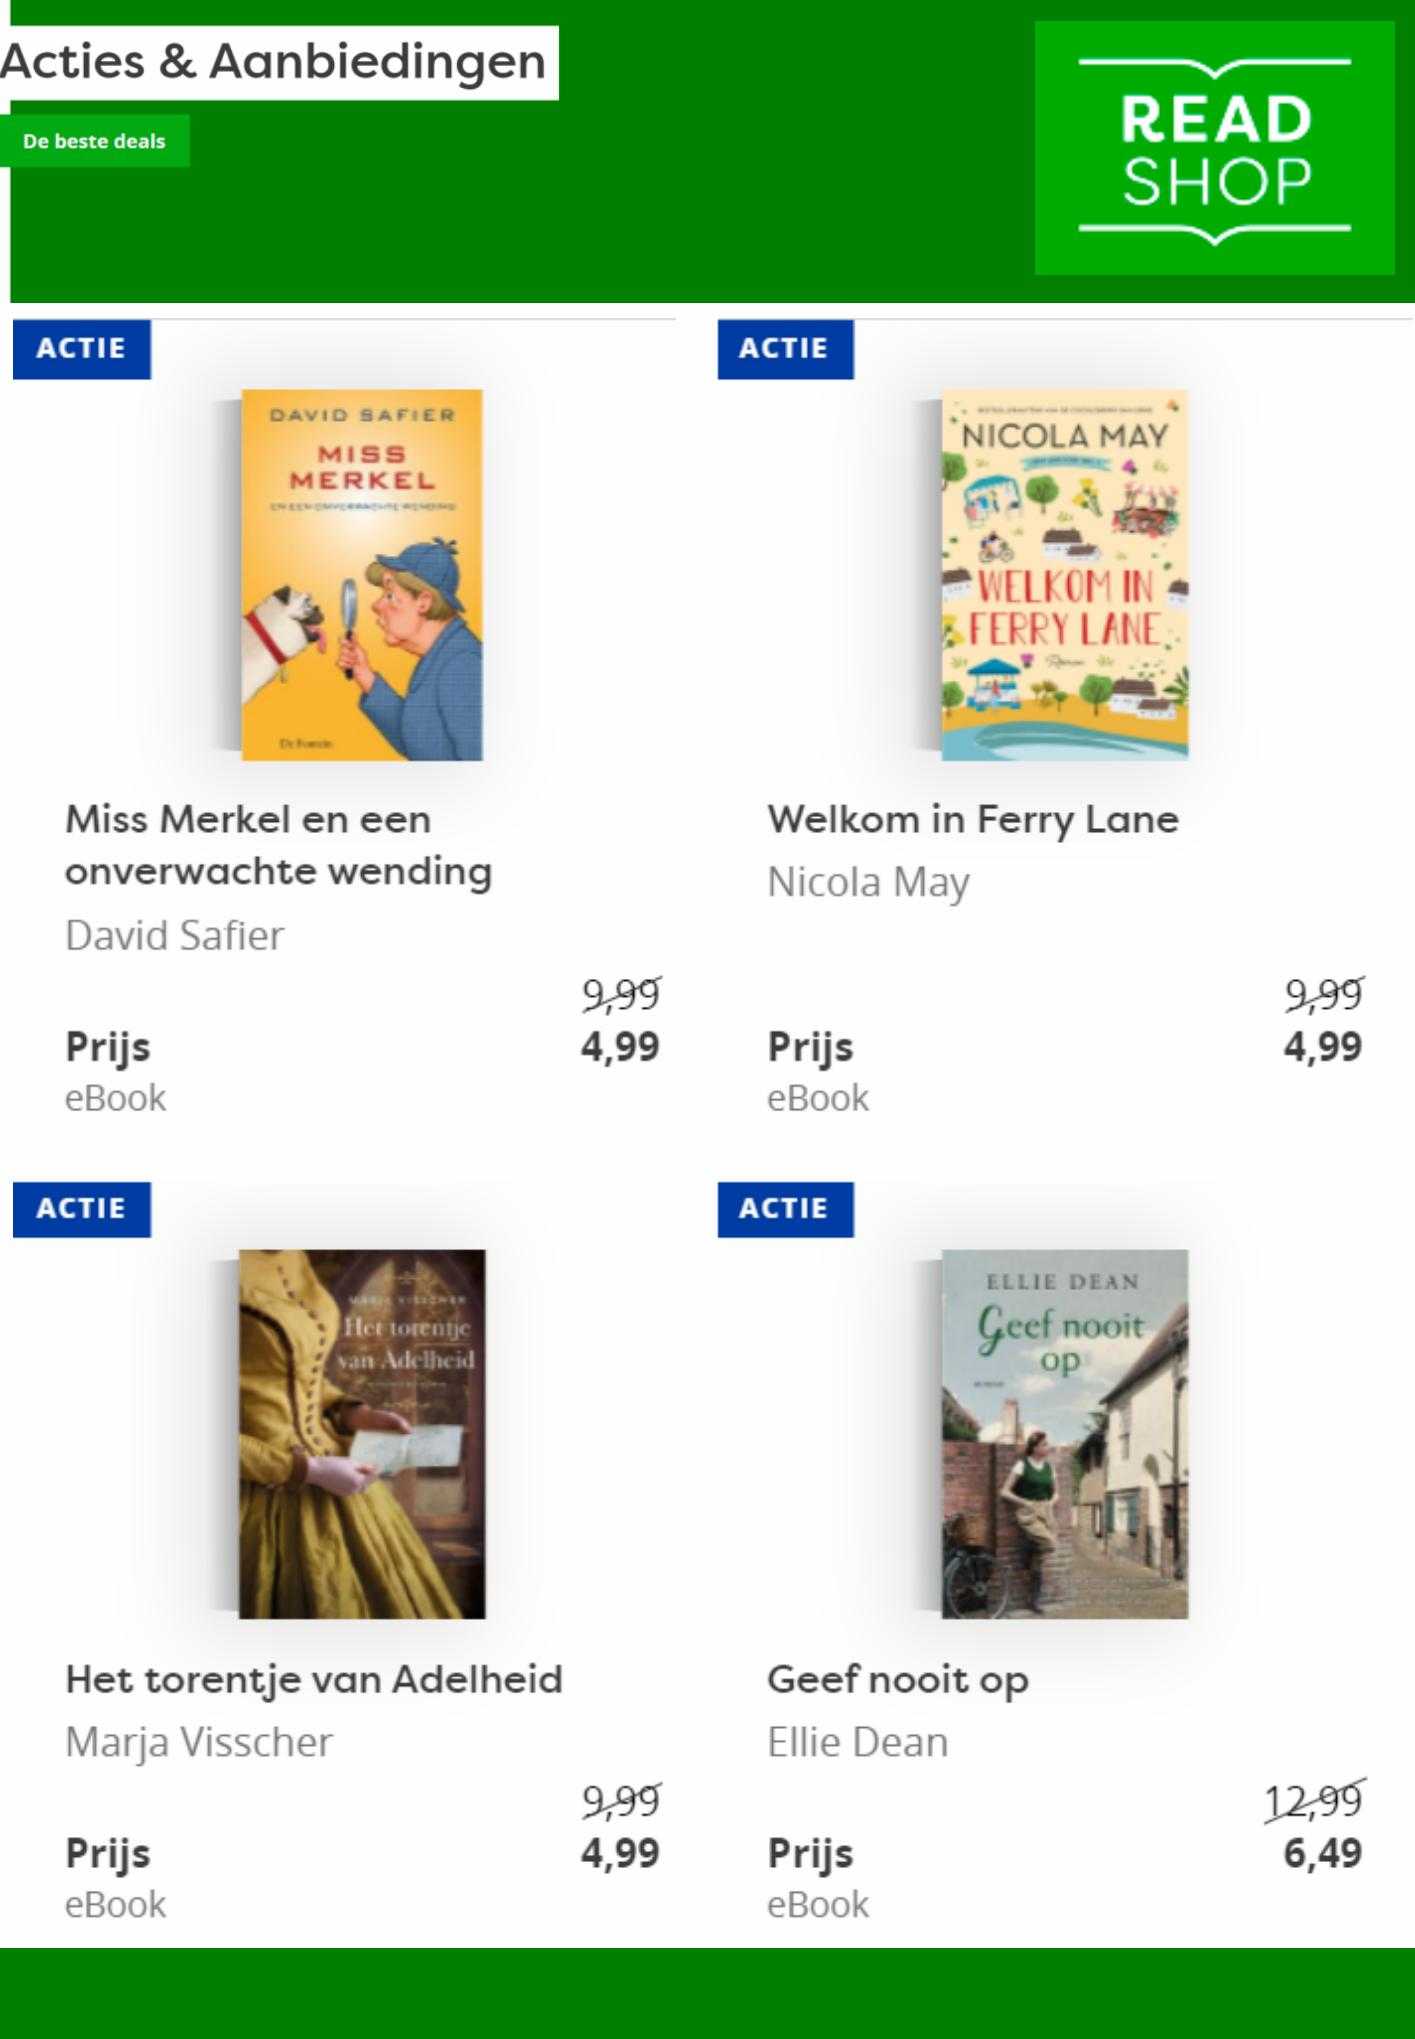Open the Geef nooit op title link

tap(898, 1680)
